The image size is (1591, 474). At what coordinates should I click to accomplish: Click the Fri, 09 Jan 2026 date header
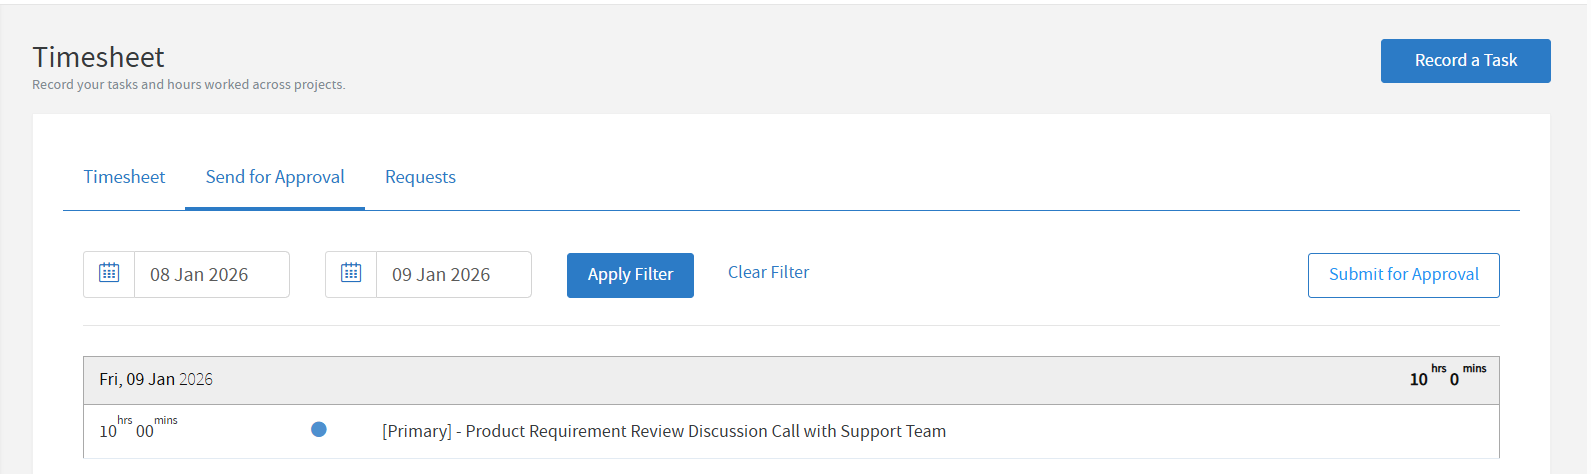[x=156, y=380]
